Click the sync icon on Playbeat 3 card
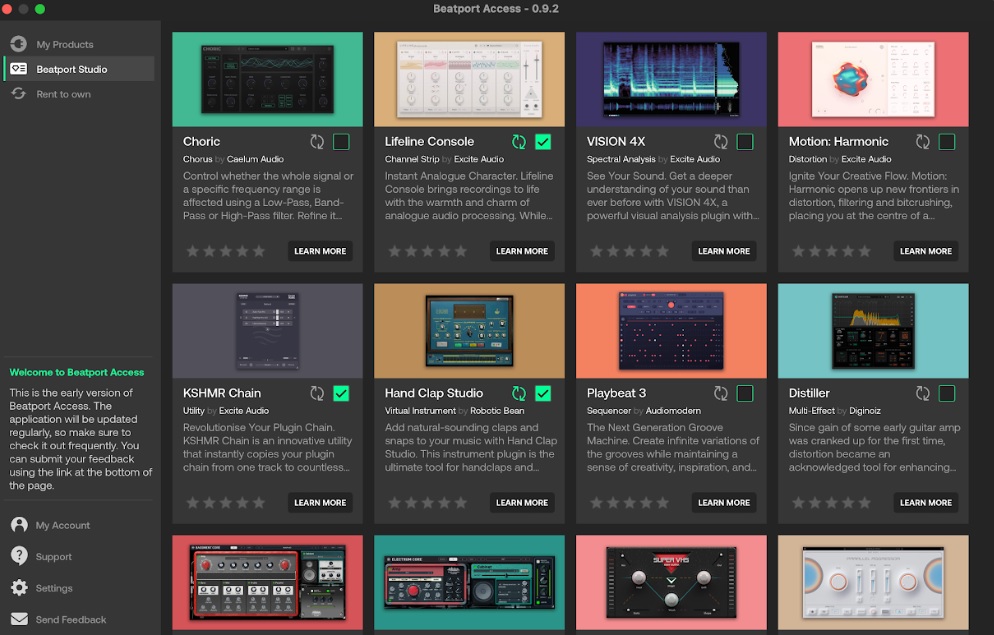 click(x=721, y=394)
